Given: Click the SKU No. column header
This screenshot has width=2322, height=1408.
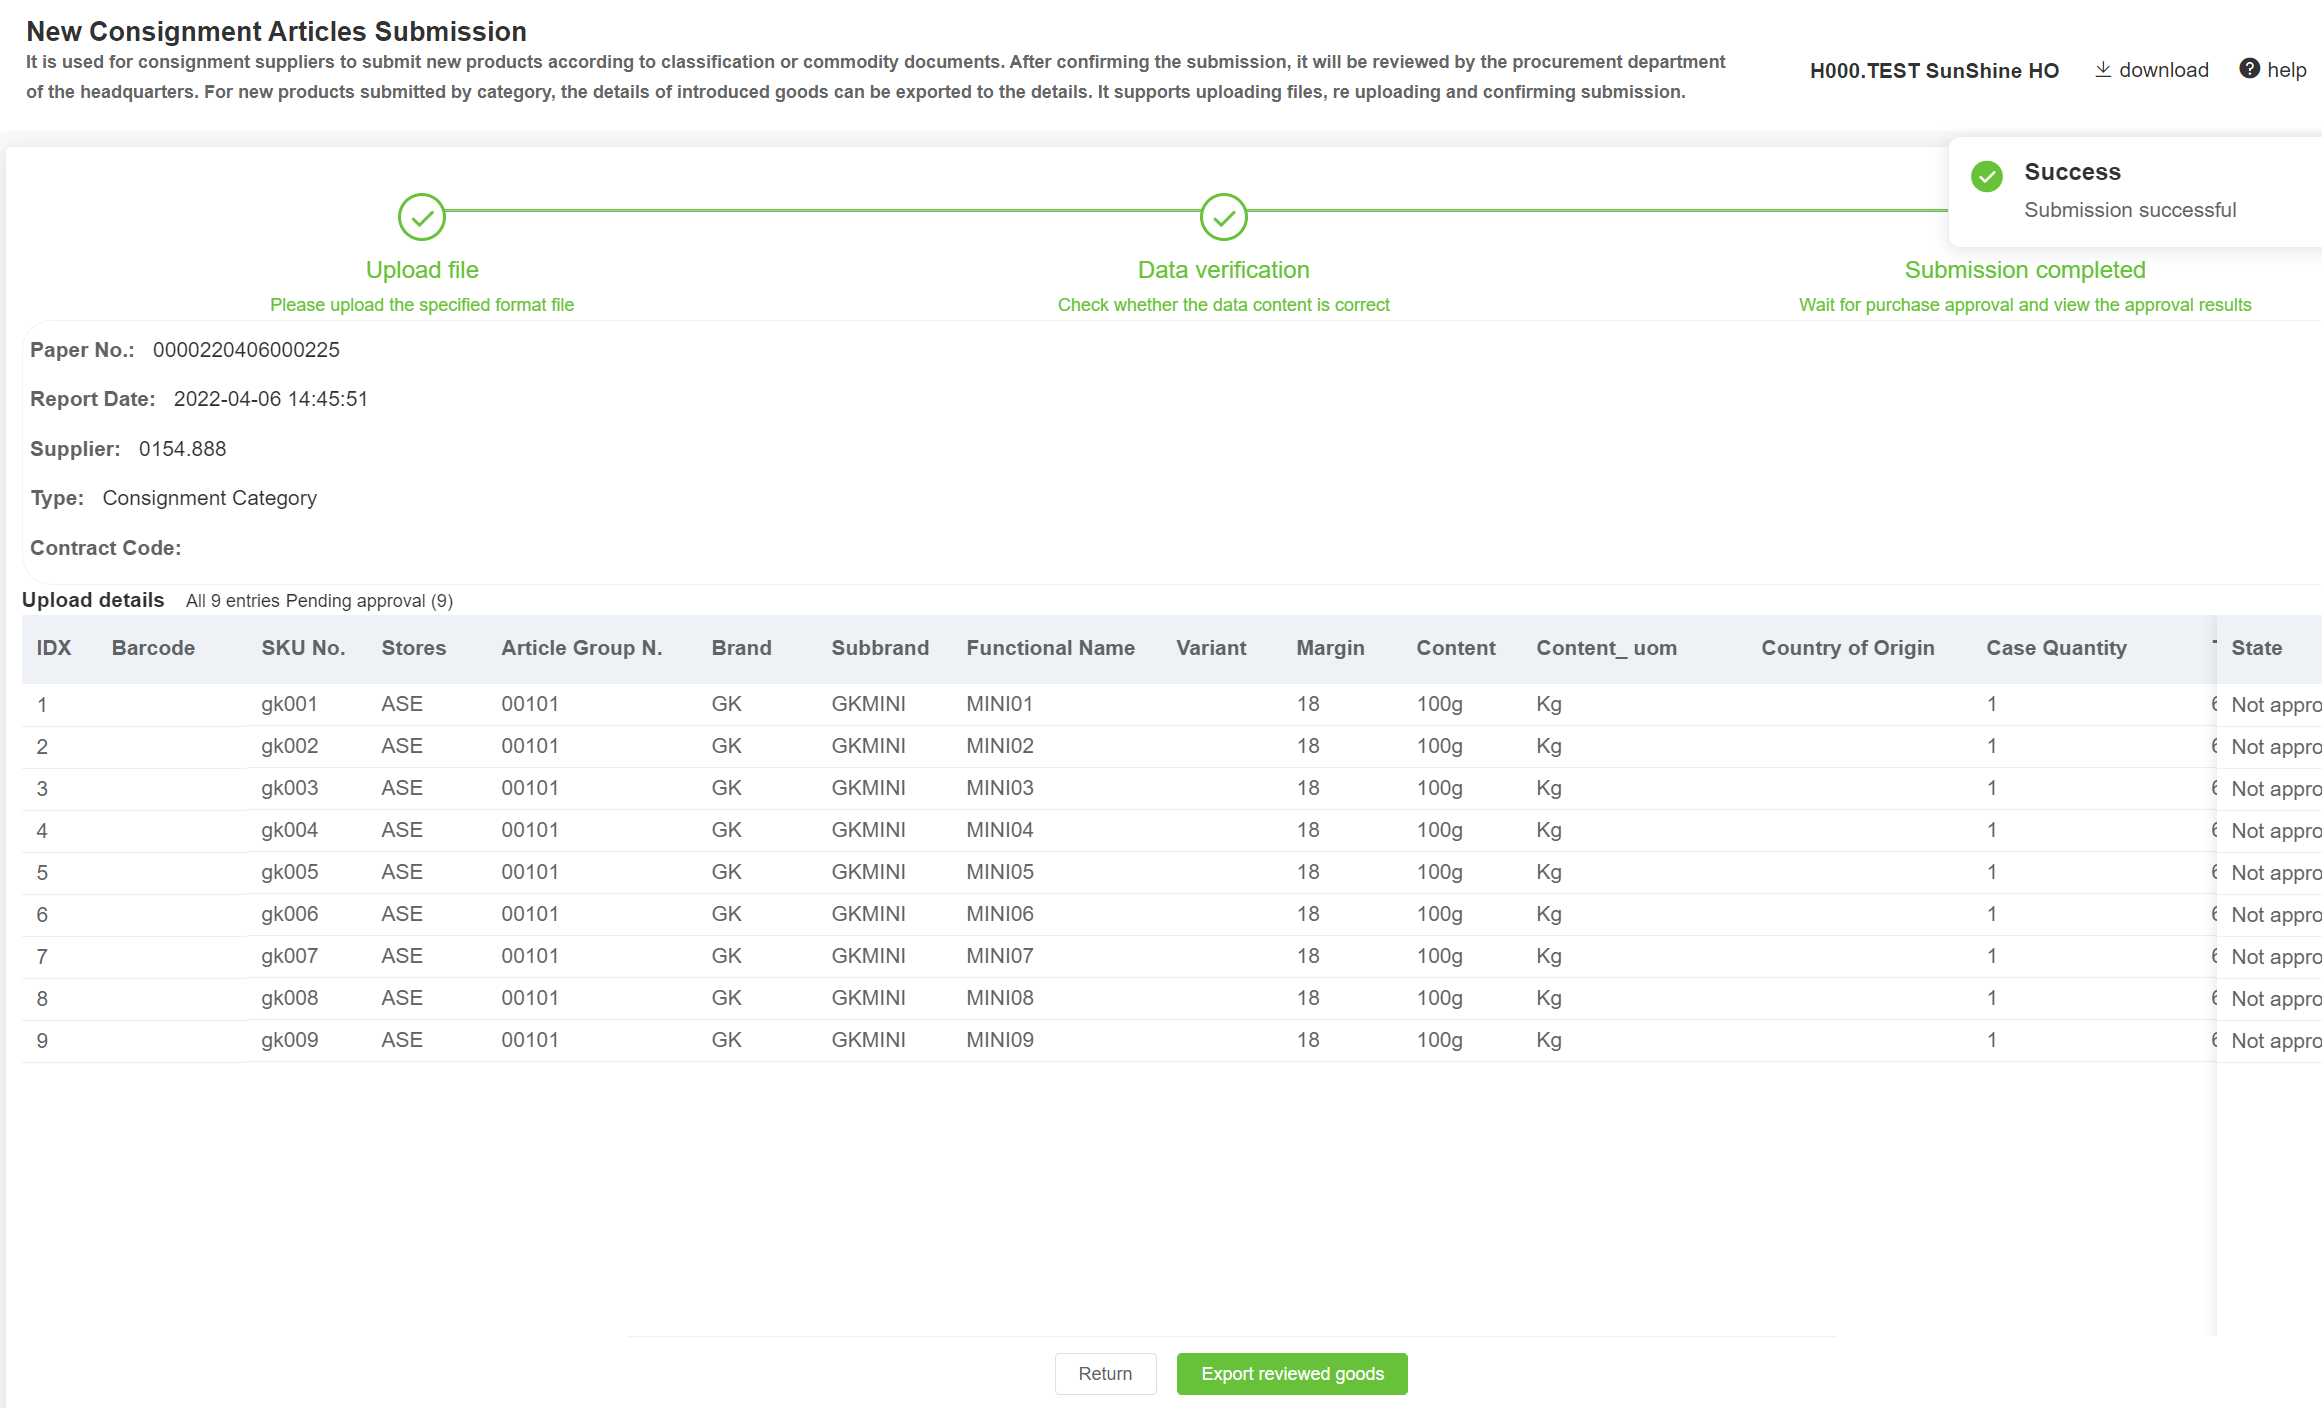Looking at the screenshot, I should pos(303,648).
